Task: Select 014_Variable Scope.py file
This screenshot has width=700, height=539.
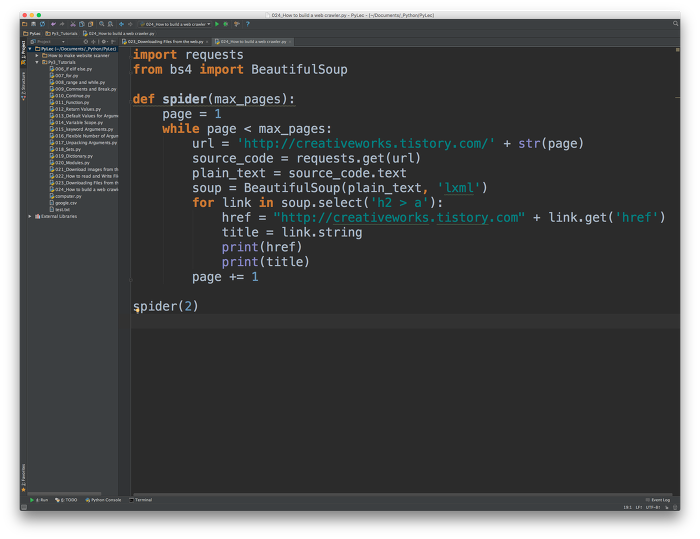Action: pos(76,122)
